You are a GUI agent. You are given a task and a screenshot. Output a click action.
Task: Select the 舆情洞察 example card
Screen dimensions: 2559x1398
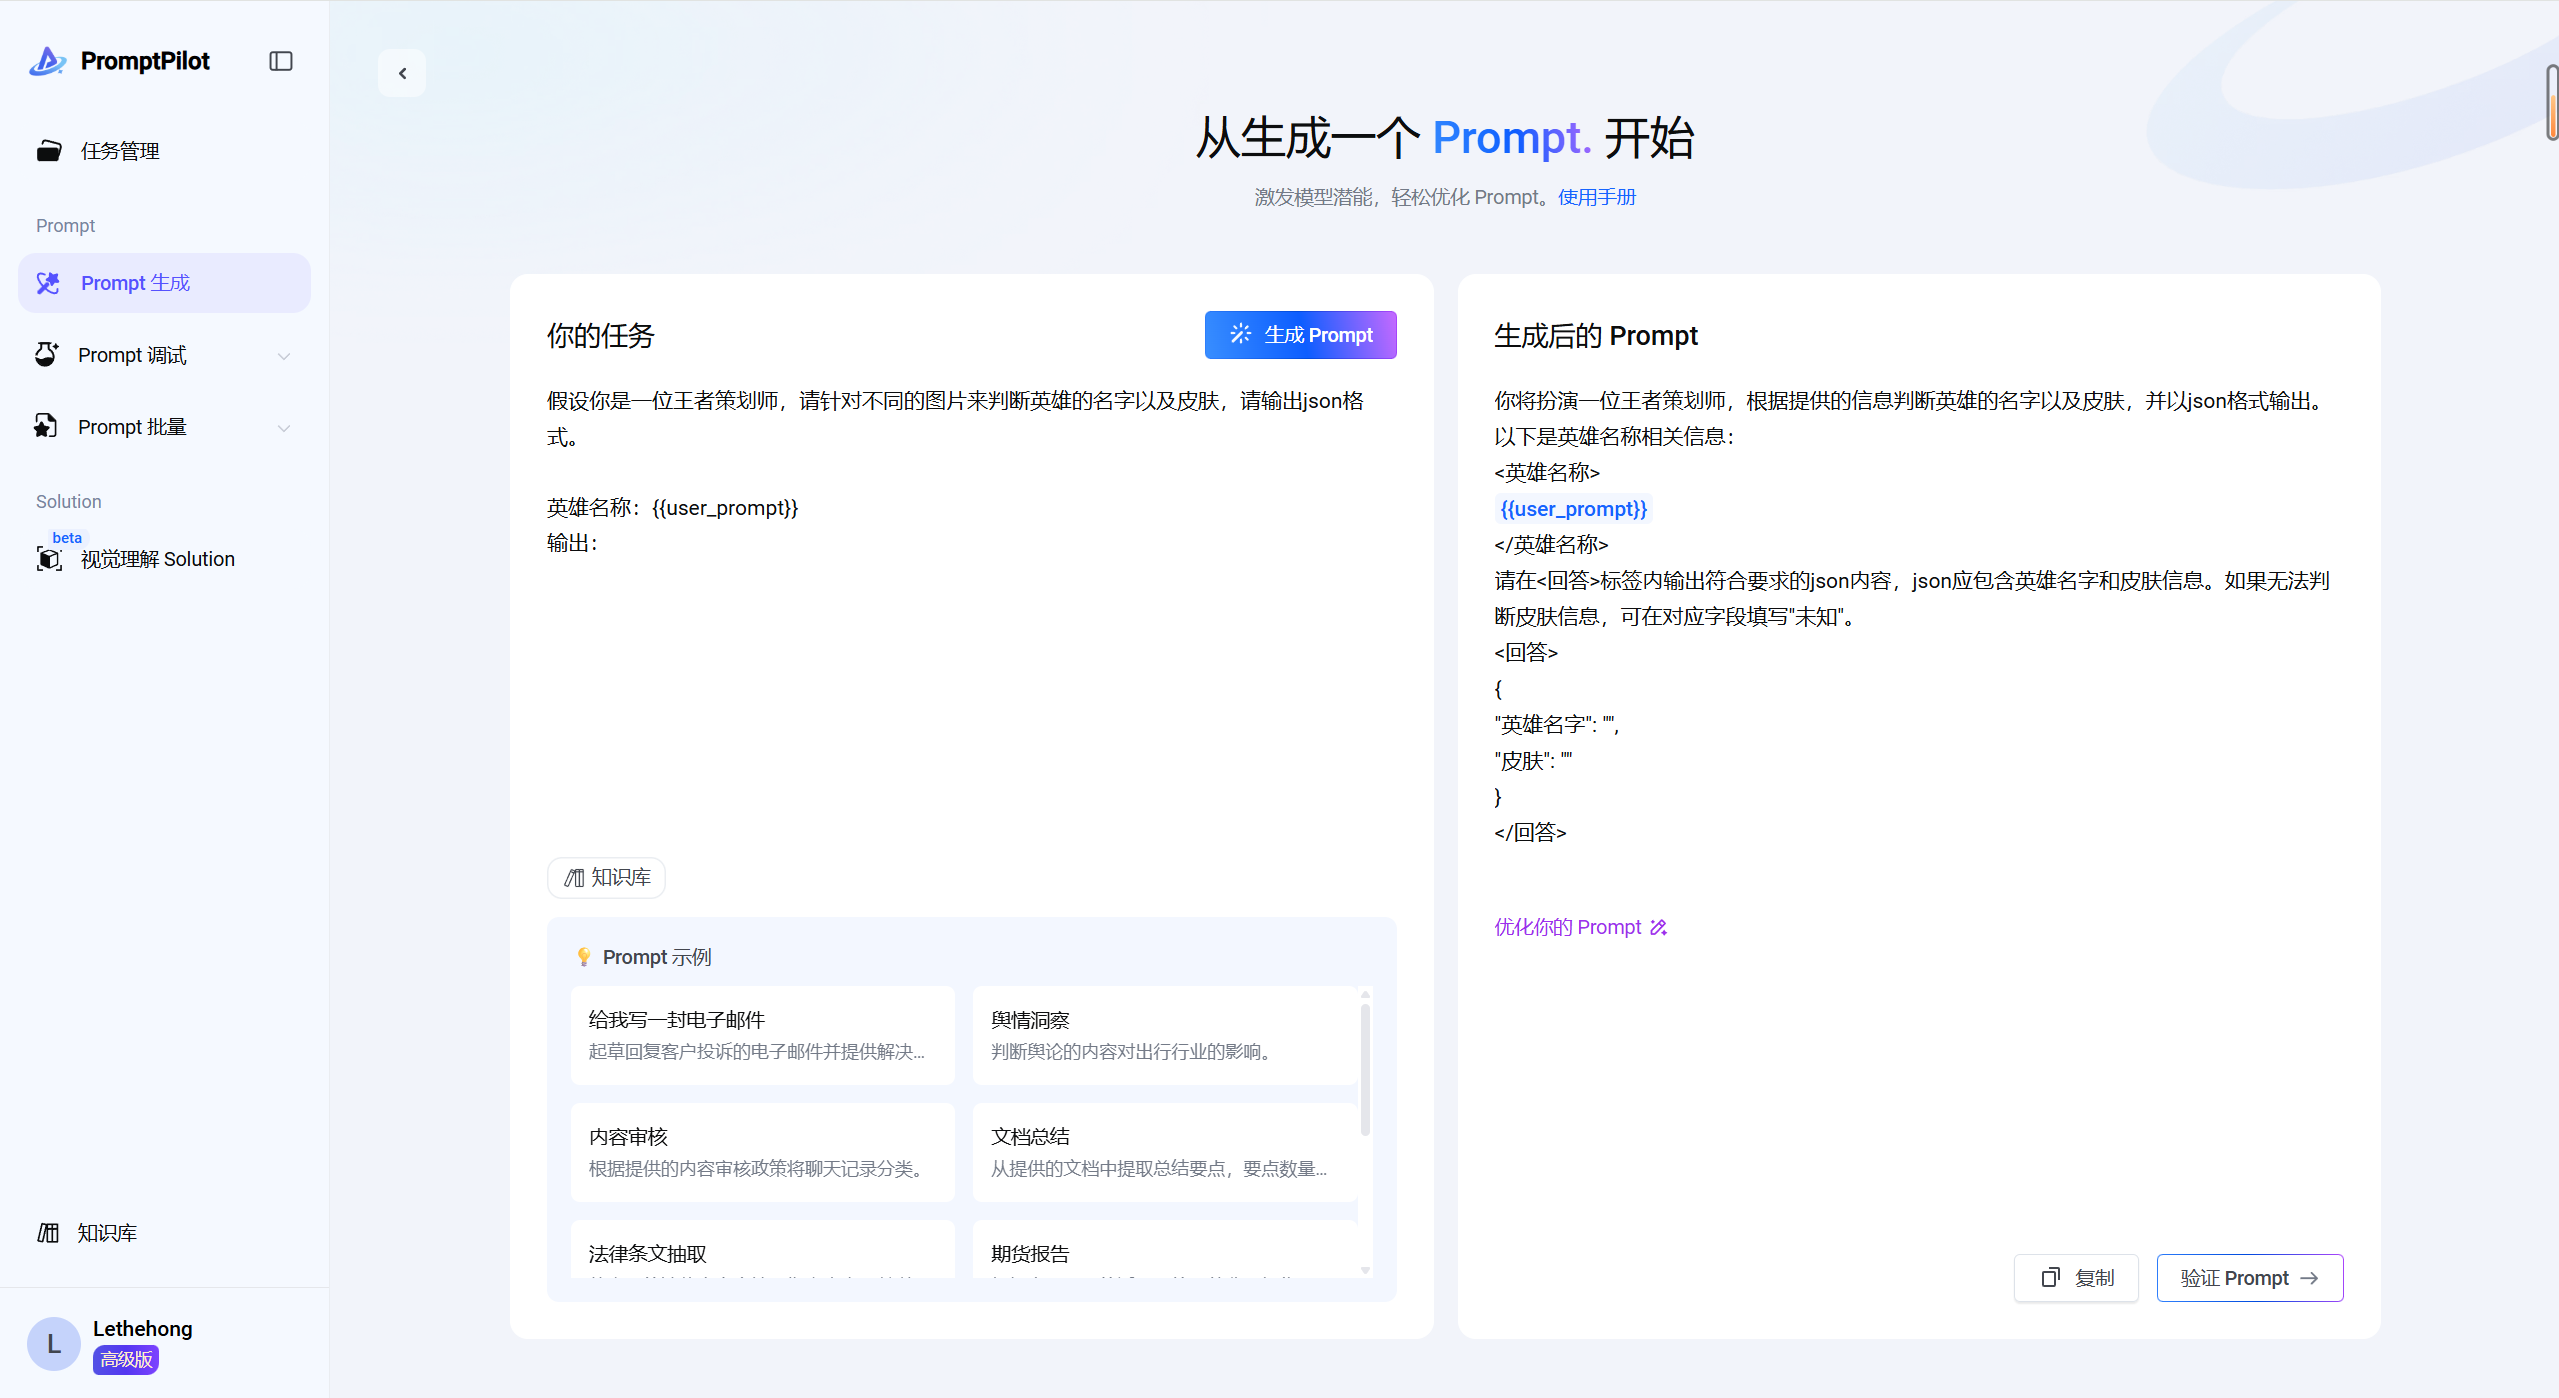1164,1035
